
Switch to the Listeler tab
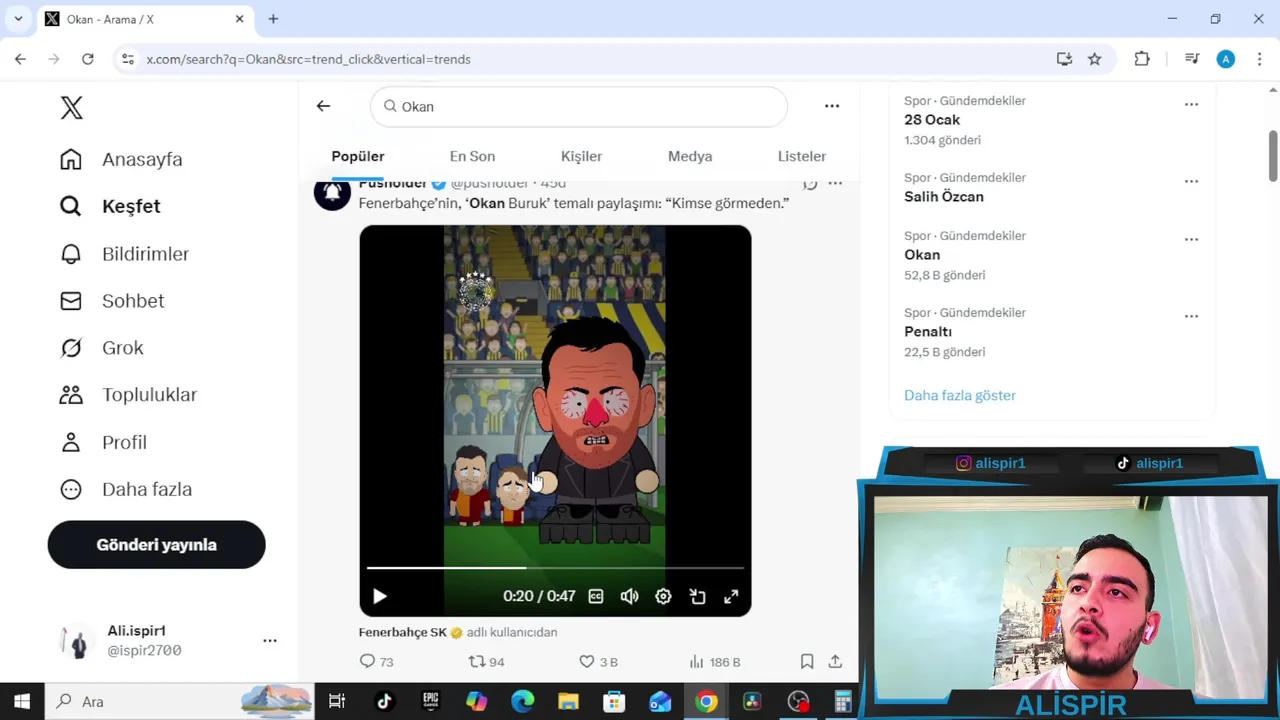[x=802, y=156]
